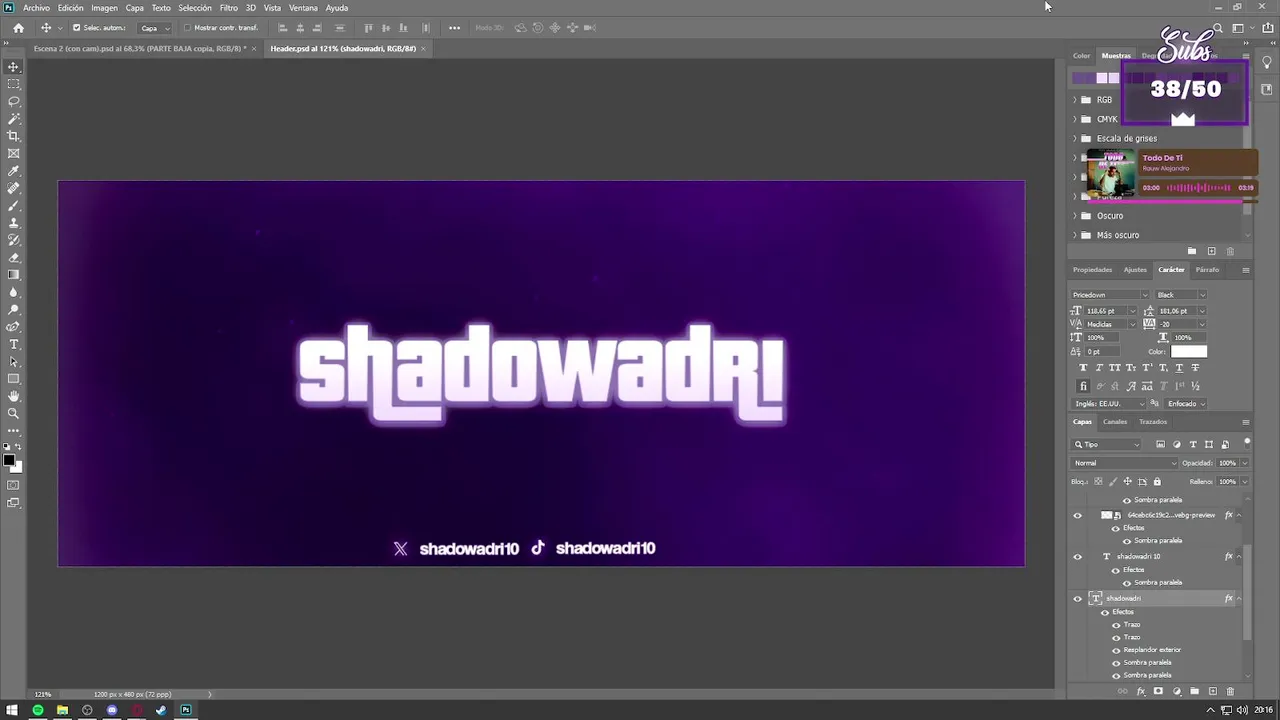Open the Enfocado anti-aliasing dropdown
The width and height of the screenshot is (1280, 720).
tap(1187, 404)
